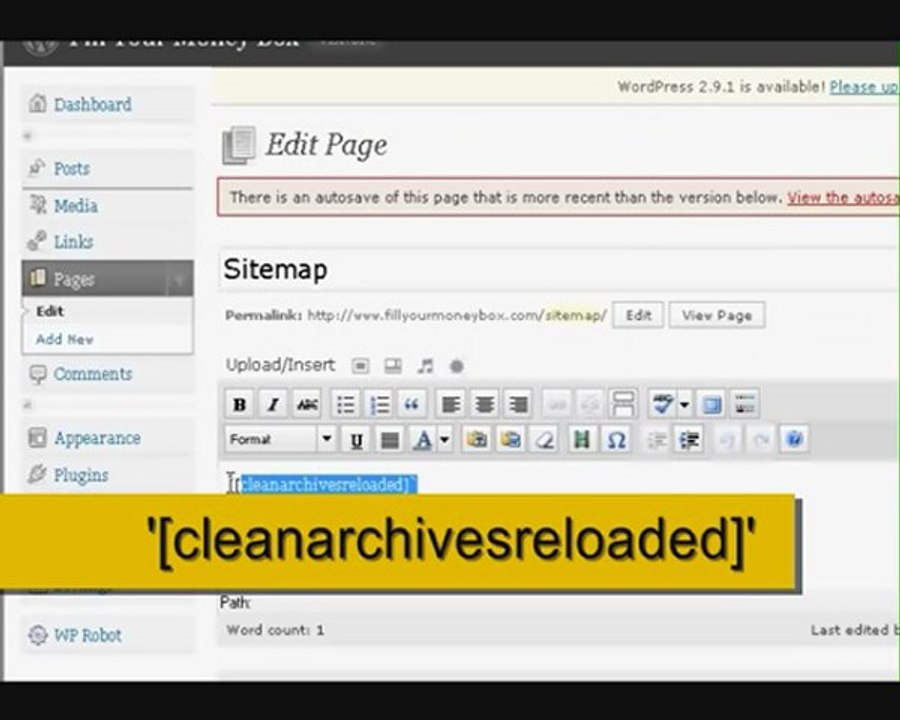900x720 pixels.
Task: Open View the autosave link
Action: coord(843,198)
